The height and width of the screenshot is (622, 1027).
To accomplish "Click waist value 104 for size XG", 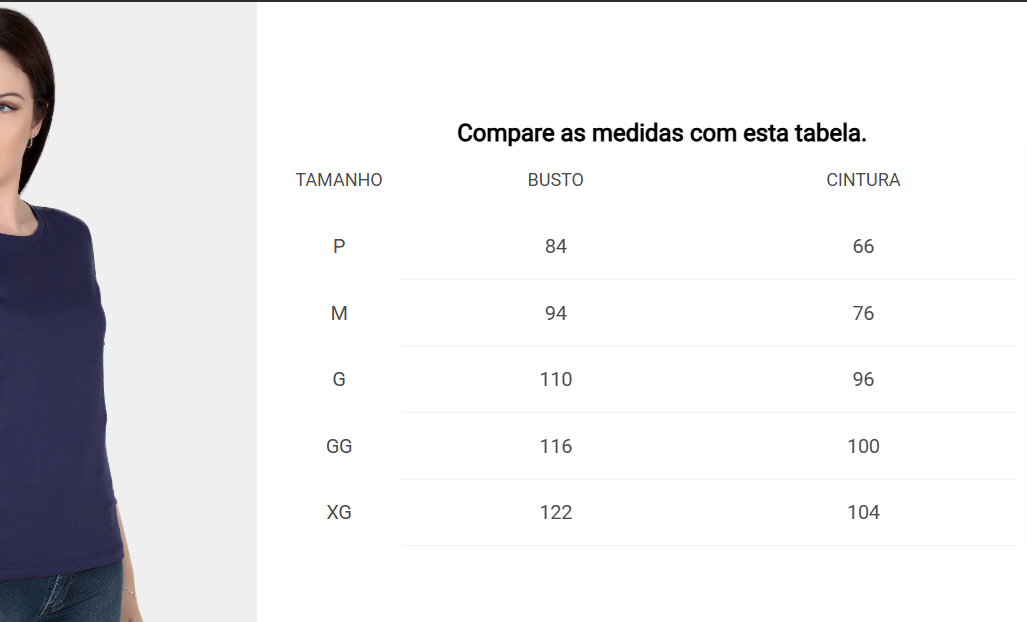I will 863,513.
